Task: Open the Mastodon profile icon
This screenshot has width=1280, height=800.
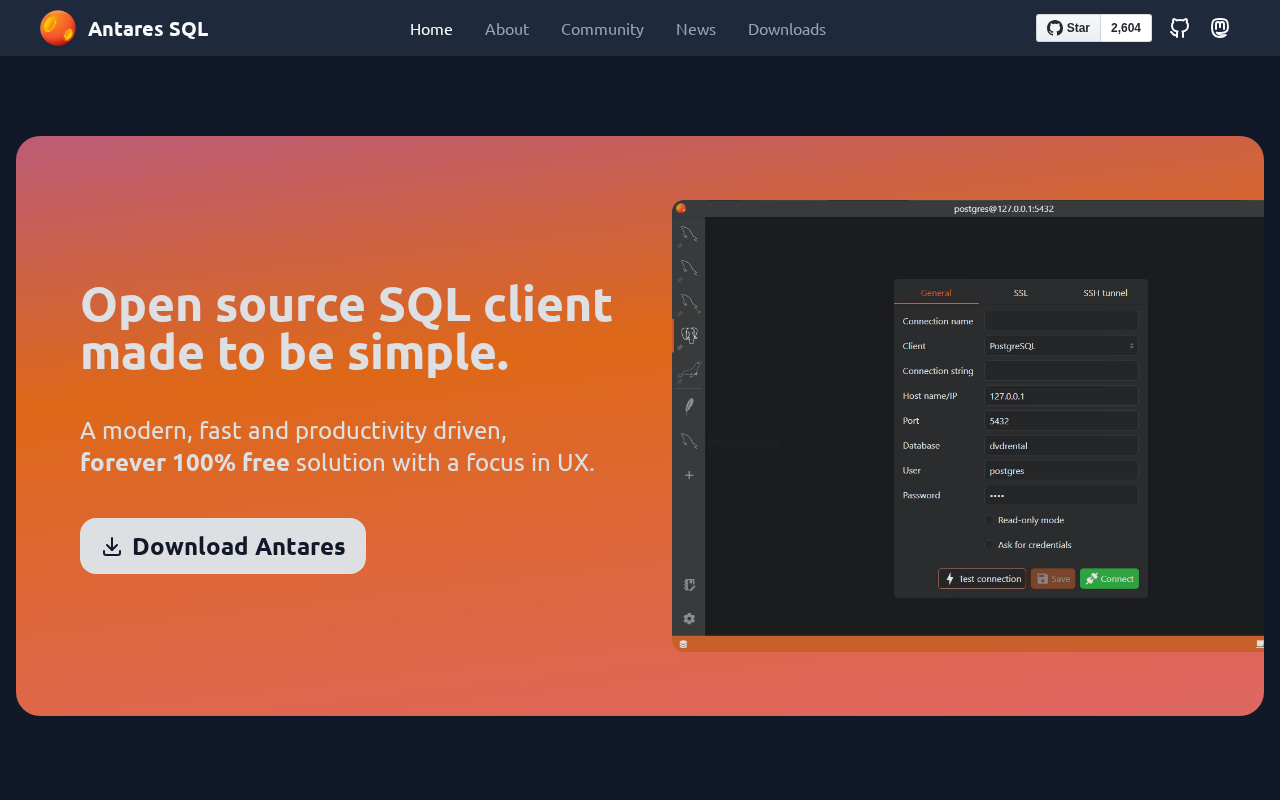Action: point(1220,28)
